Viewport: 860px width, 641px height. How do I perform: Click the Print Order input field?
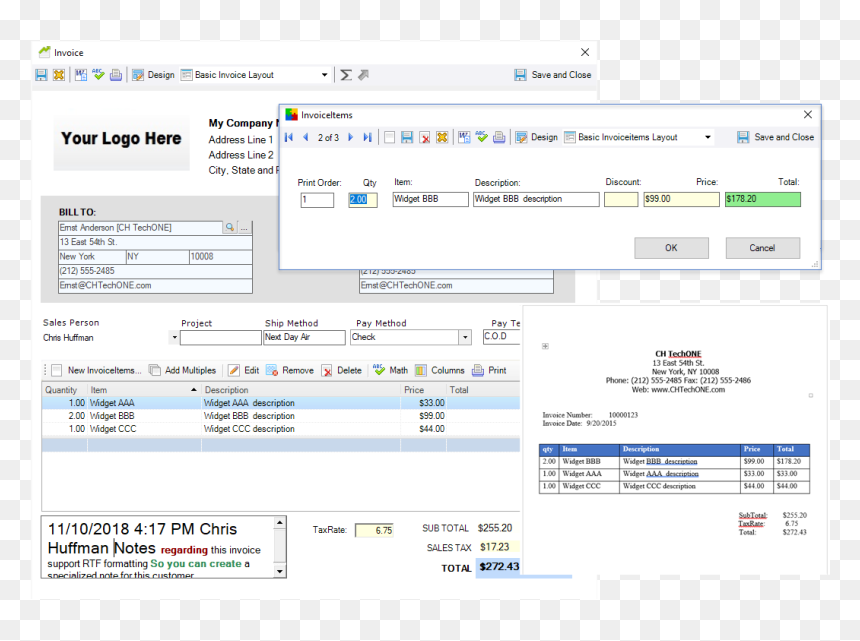[317, 200]
